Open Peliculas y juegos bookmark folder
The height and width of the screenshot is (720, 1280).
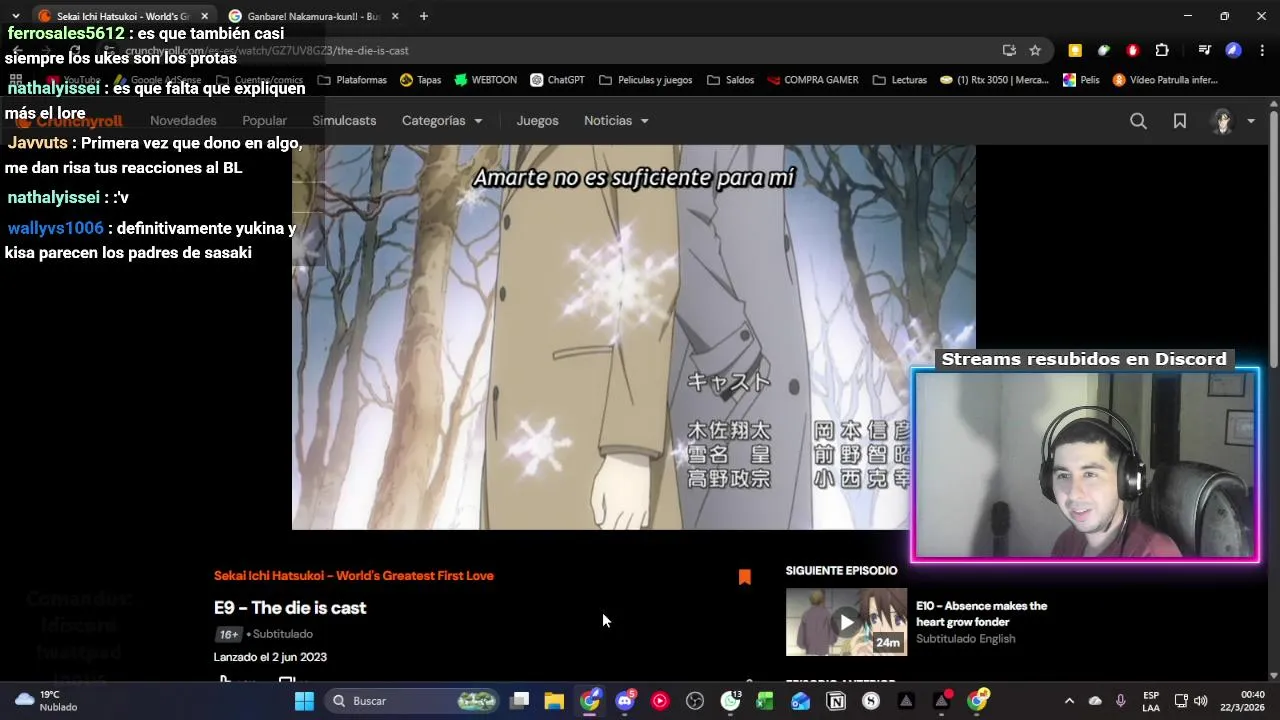tap(646, 80)
